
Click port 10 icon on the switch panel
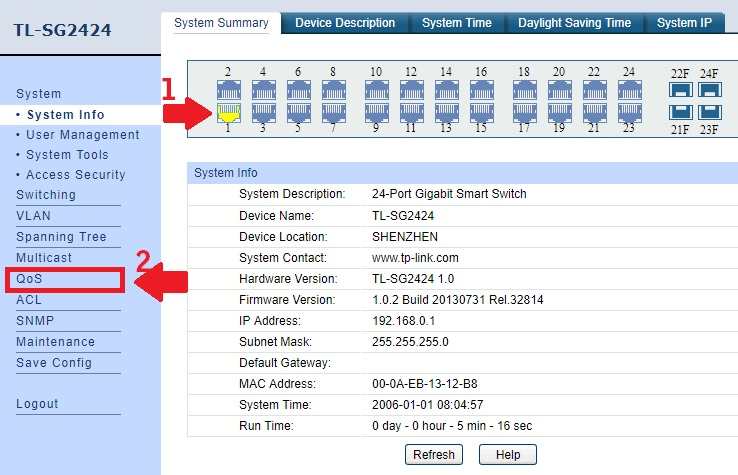(377, 90)
